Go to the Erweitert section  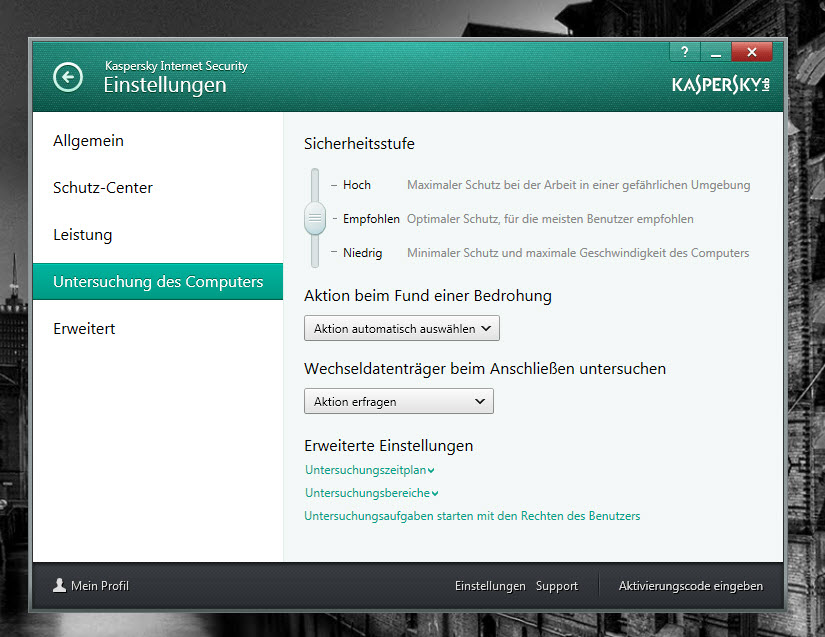[84, 329]
